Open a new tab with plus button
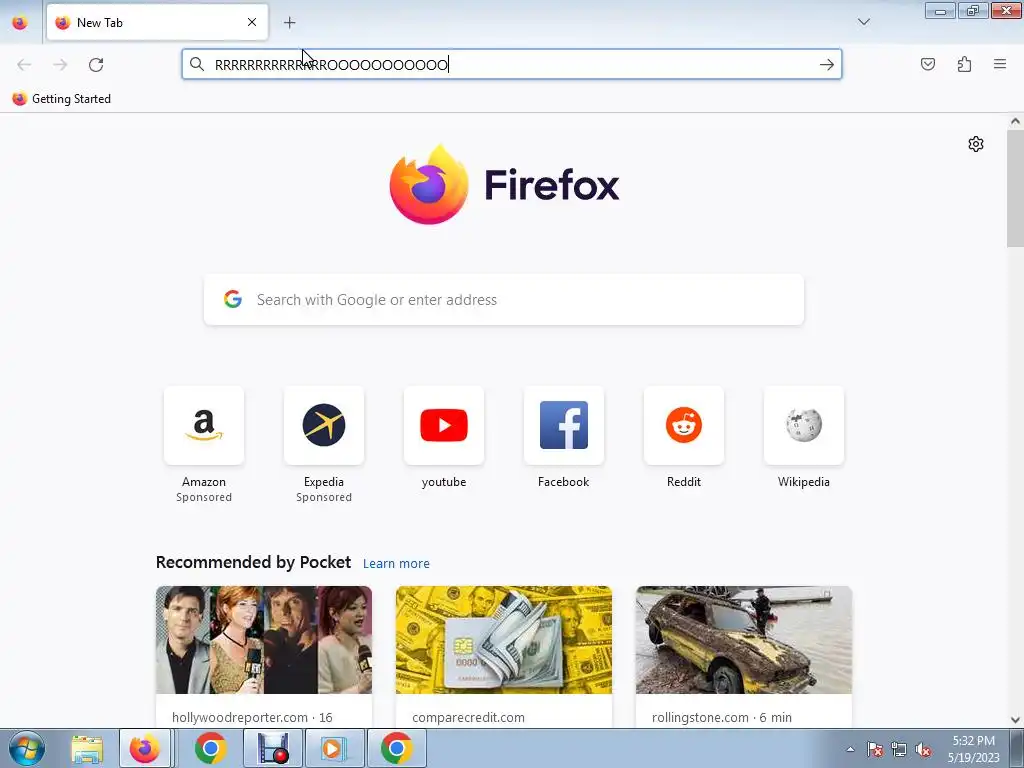Image resolution: width=1024 pixels, height=768 pixels. pos(289,23)
